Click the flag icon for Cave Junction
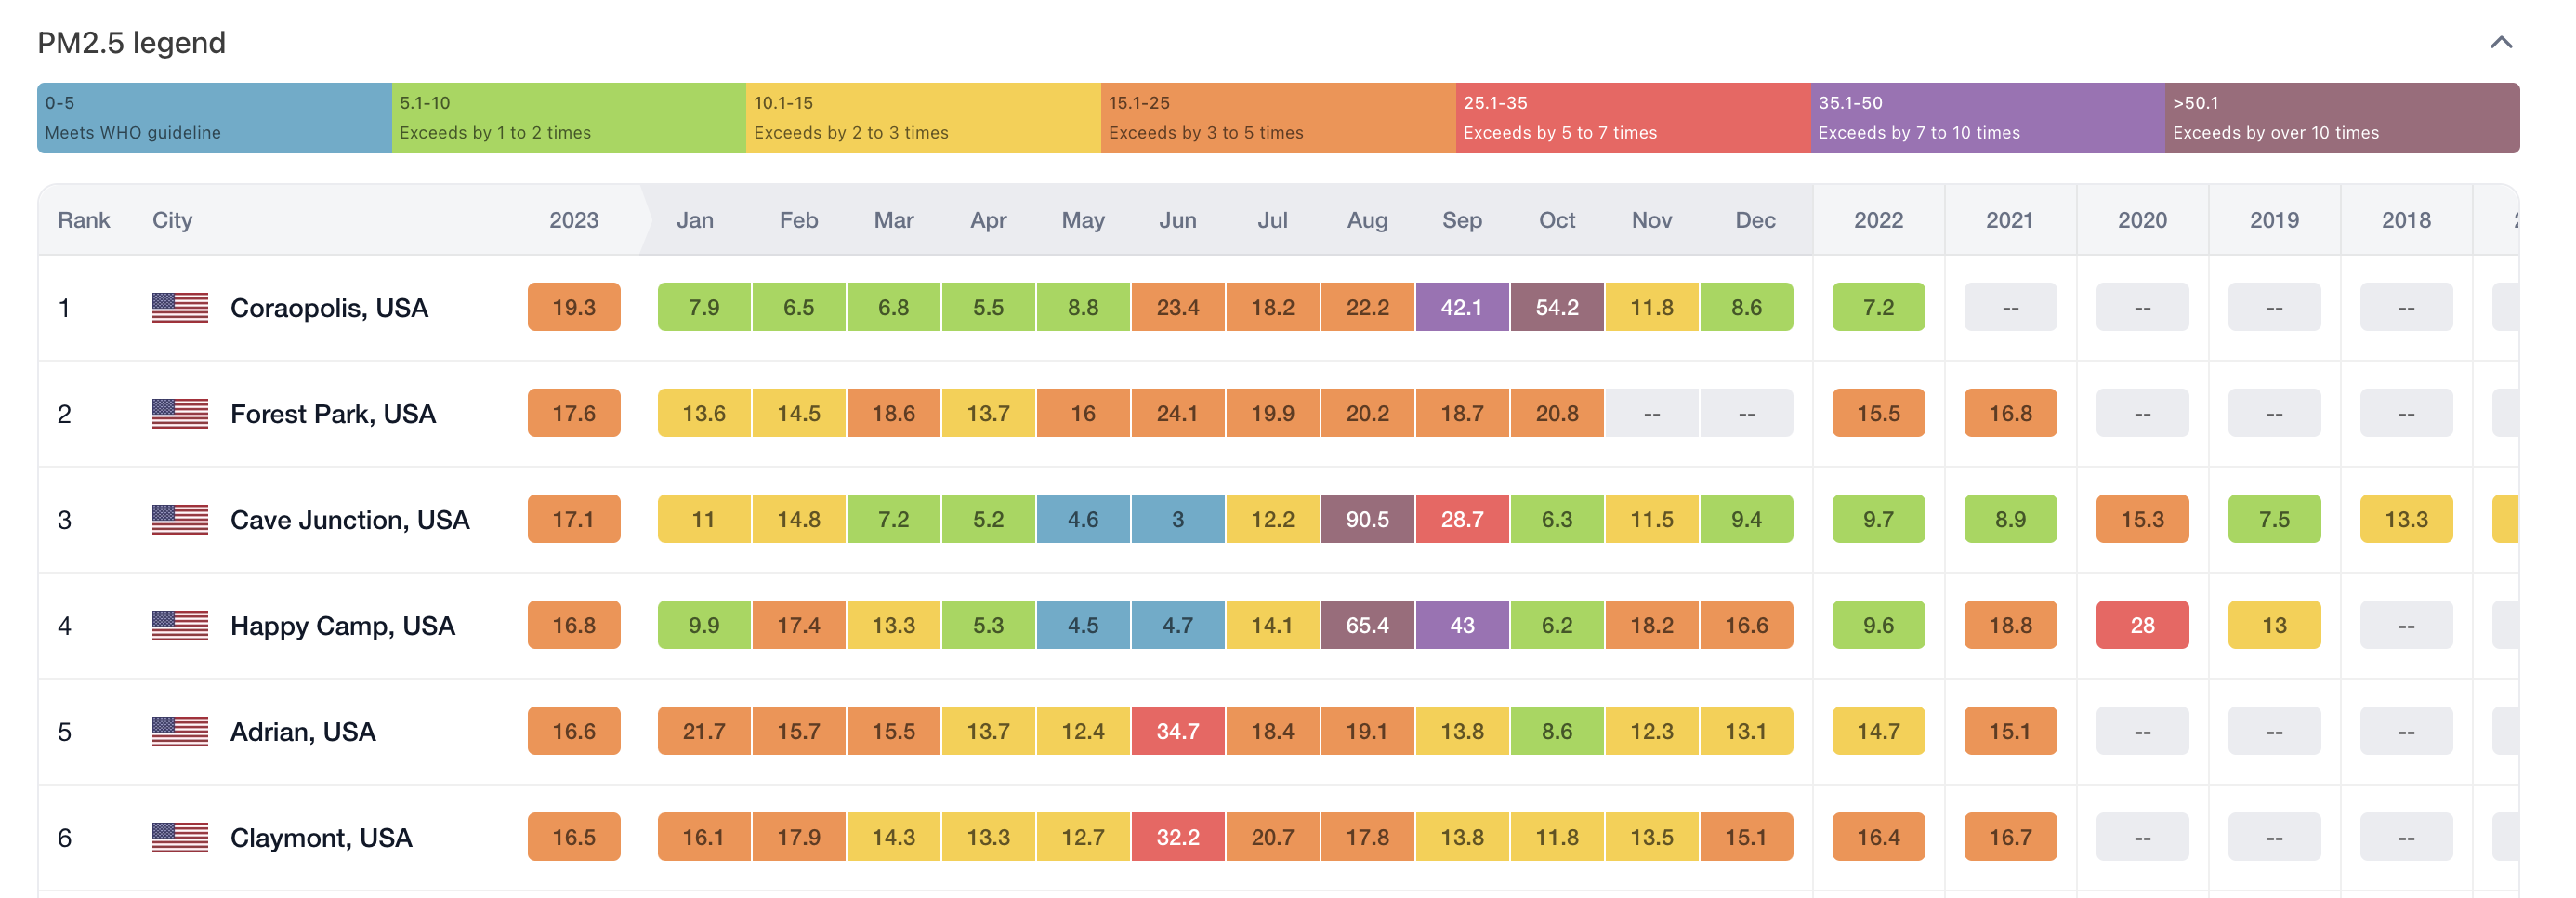The image size is (2576, 898). click(180, 519)
